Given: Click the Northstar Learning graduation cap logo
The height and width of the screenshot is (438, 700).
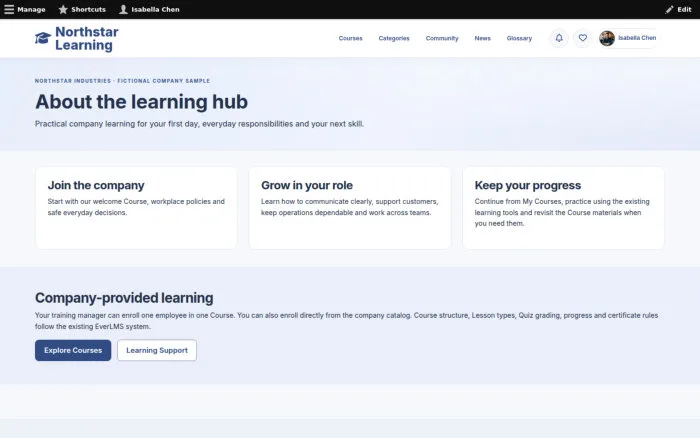Looking at the screenshot, I should point(43,38).
